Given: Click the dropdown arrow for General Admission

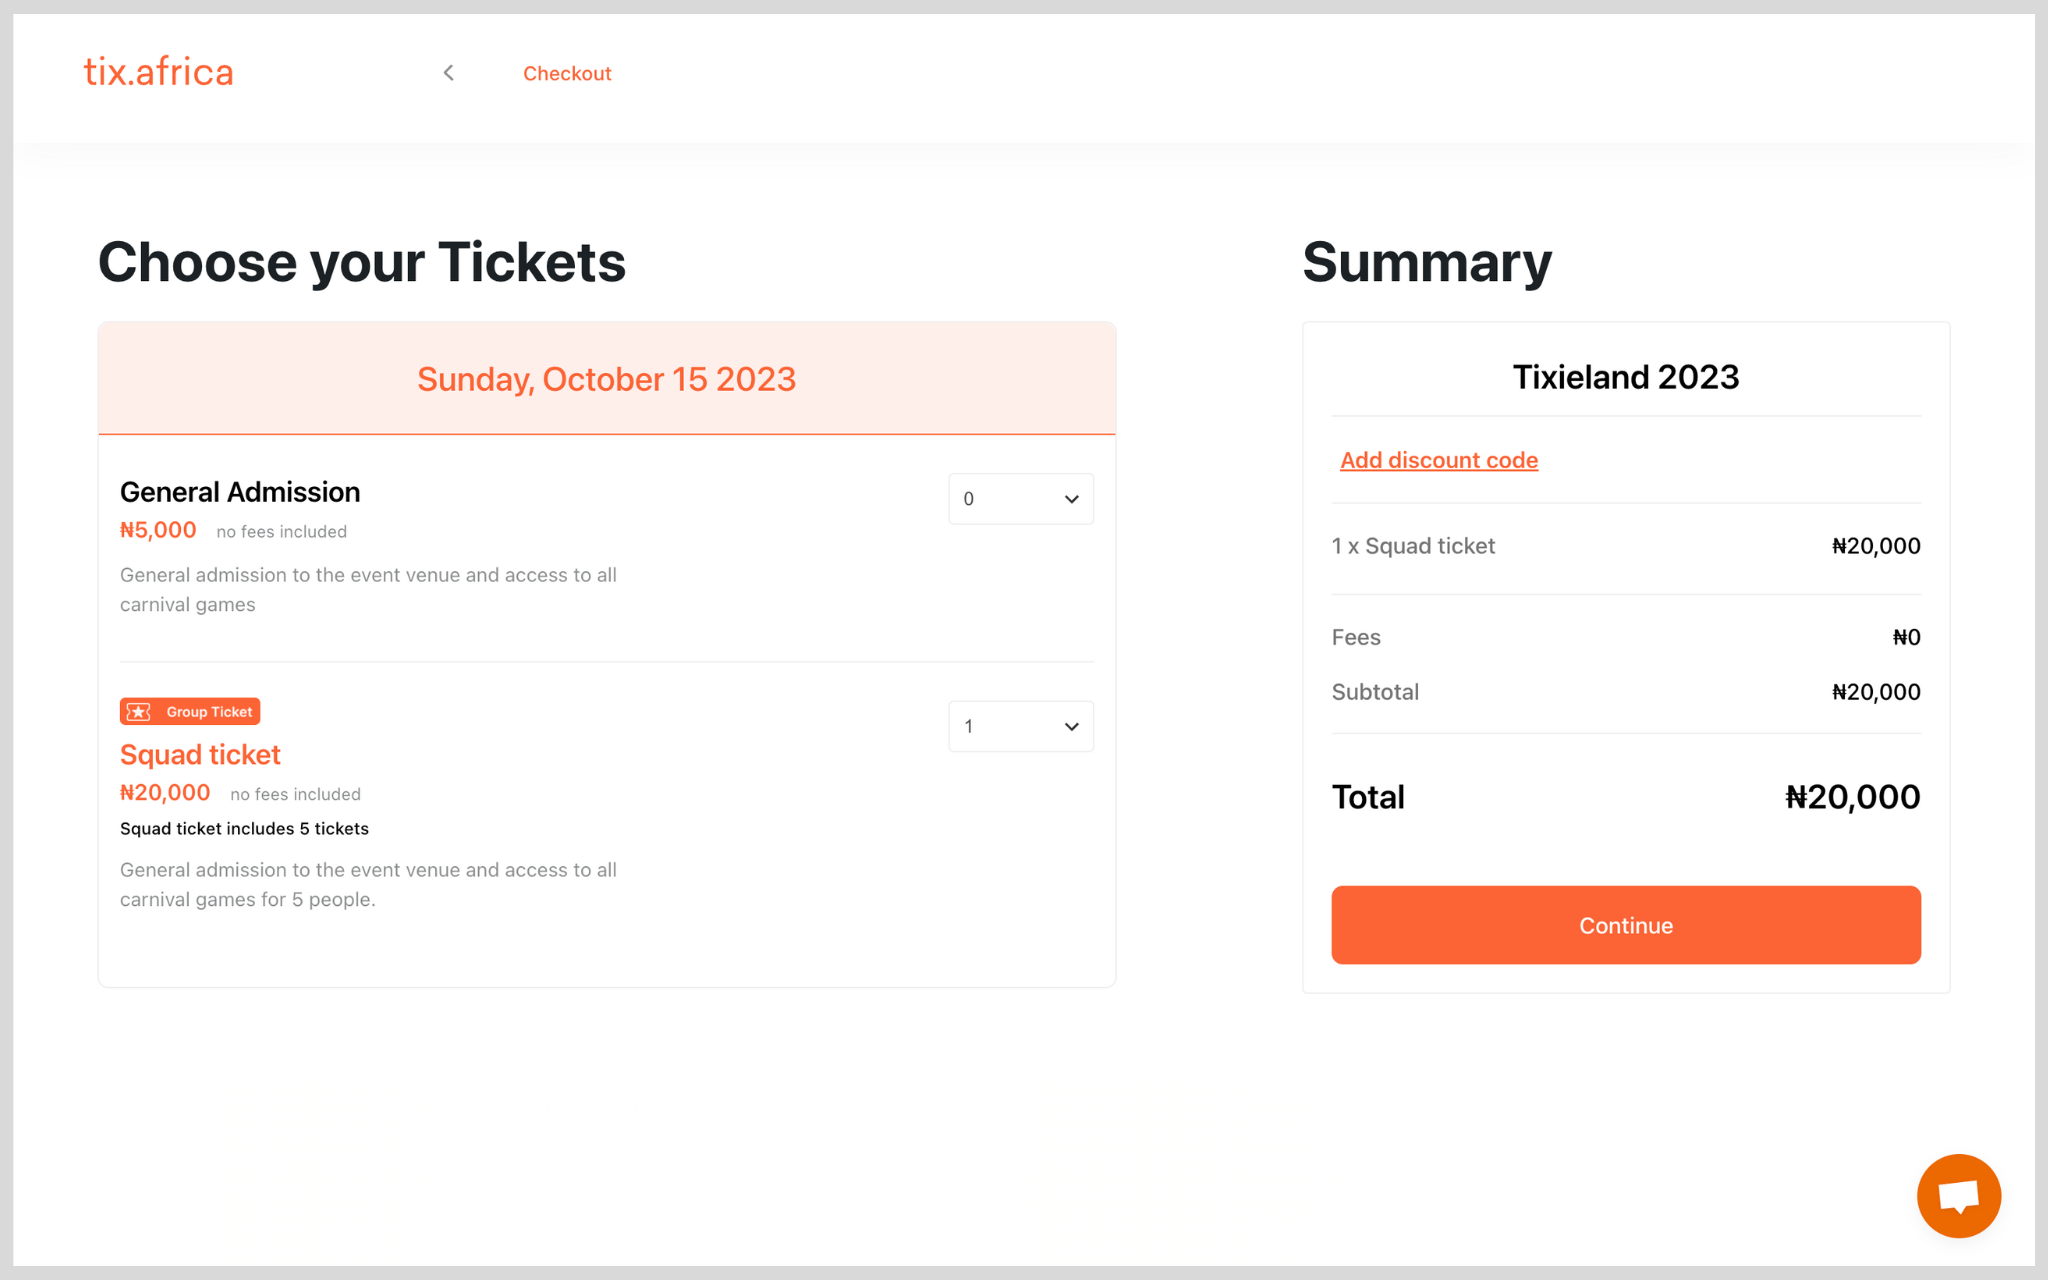Looking at the screenshot, I should [1070, 498].
